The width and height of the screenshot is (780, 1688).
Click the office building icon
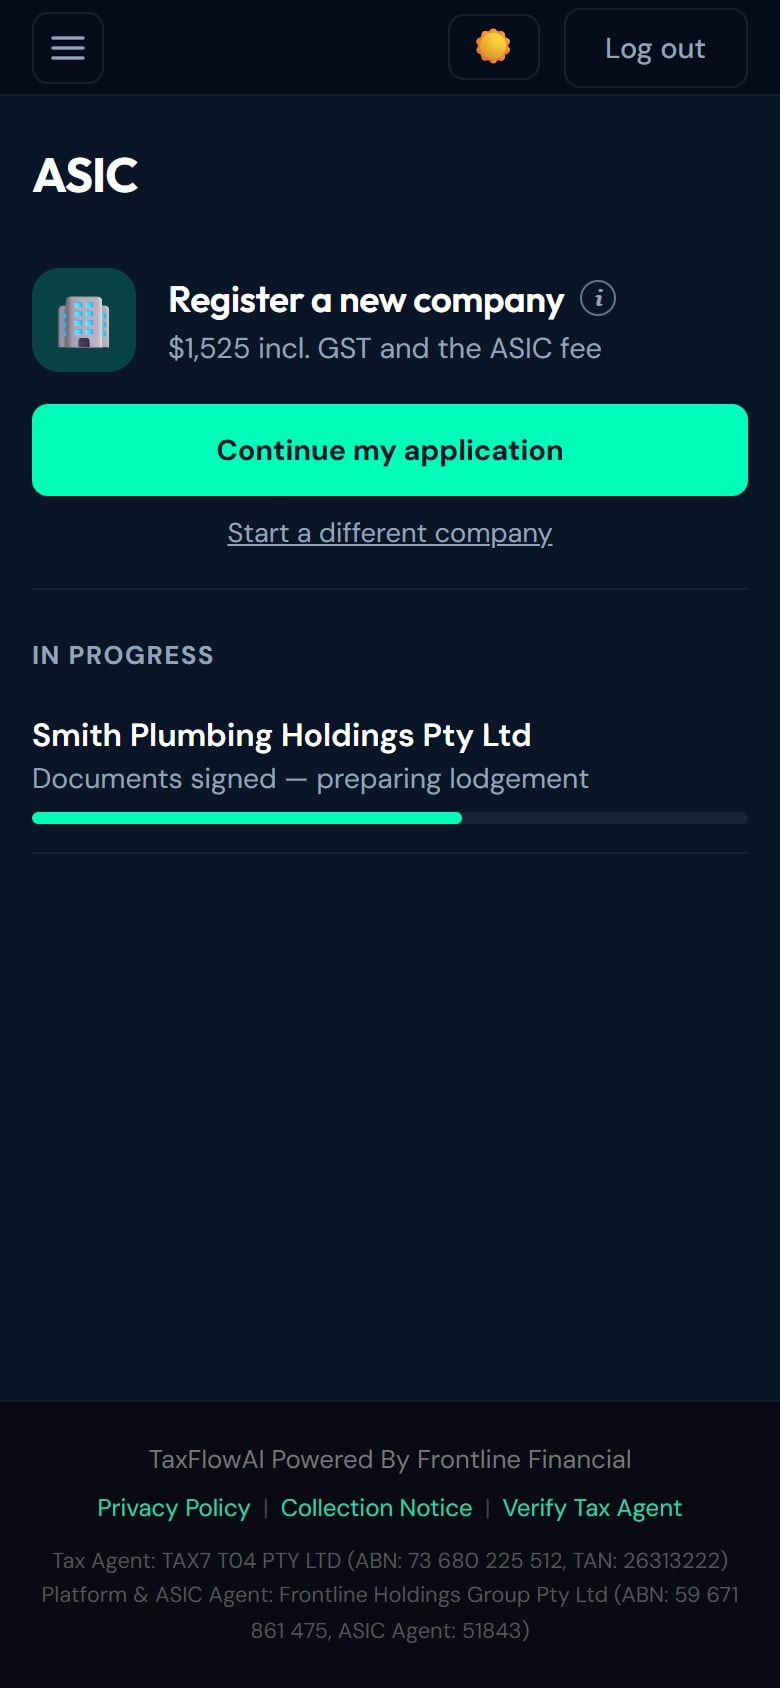[84, 320]
